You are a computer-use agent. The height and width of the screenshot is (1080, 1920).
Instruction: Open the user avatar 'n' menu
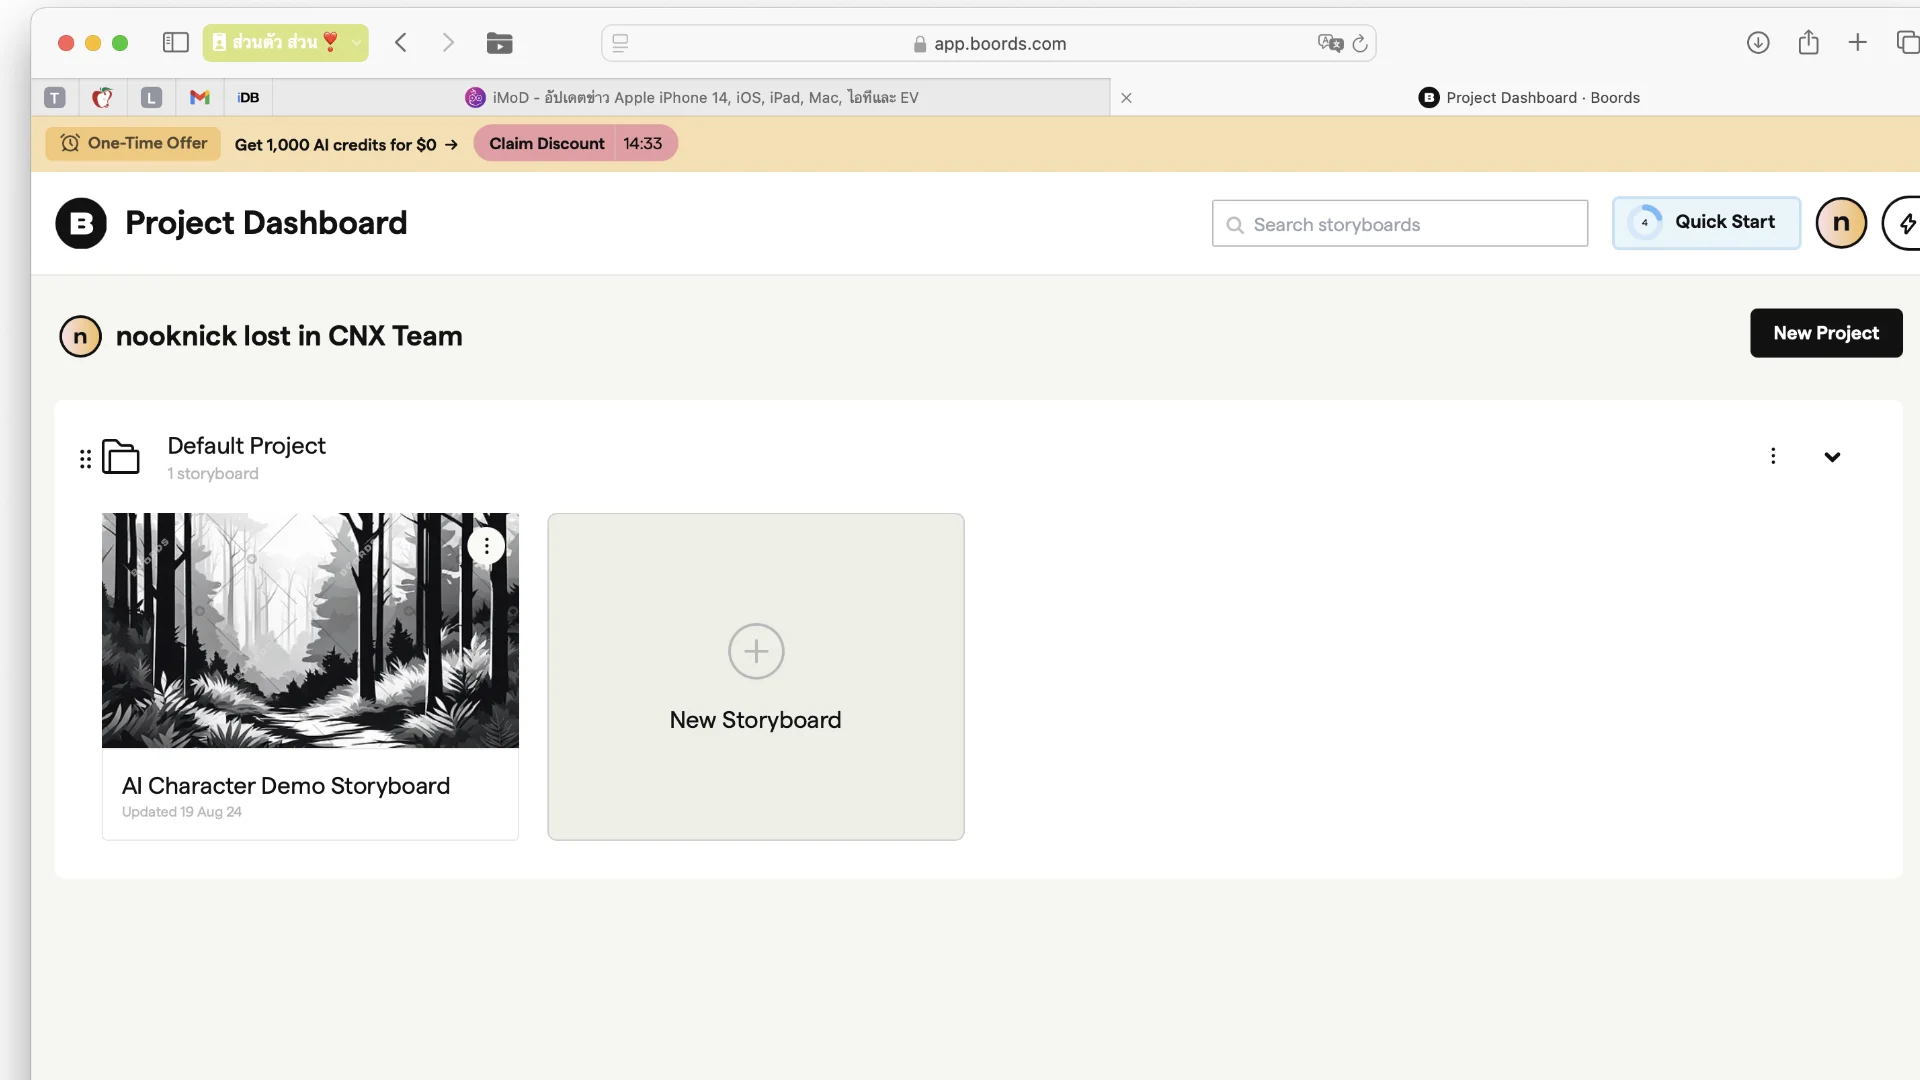pos(1841,223)
